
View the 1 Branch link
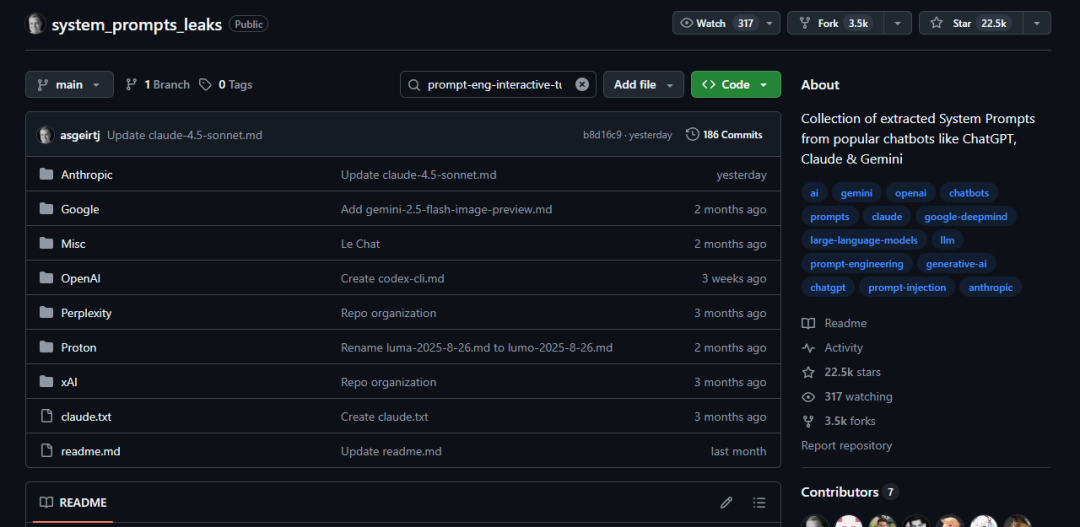158,85
